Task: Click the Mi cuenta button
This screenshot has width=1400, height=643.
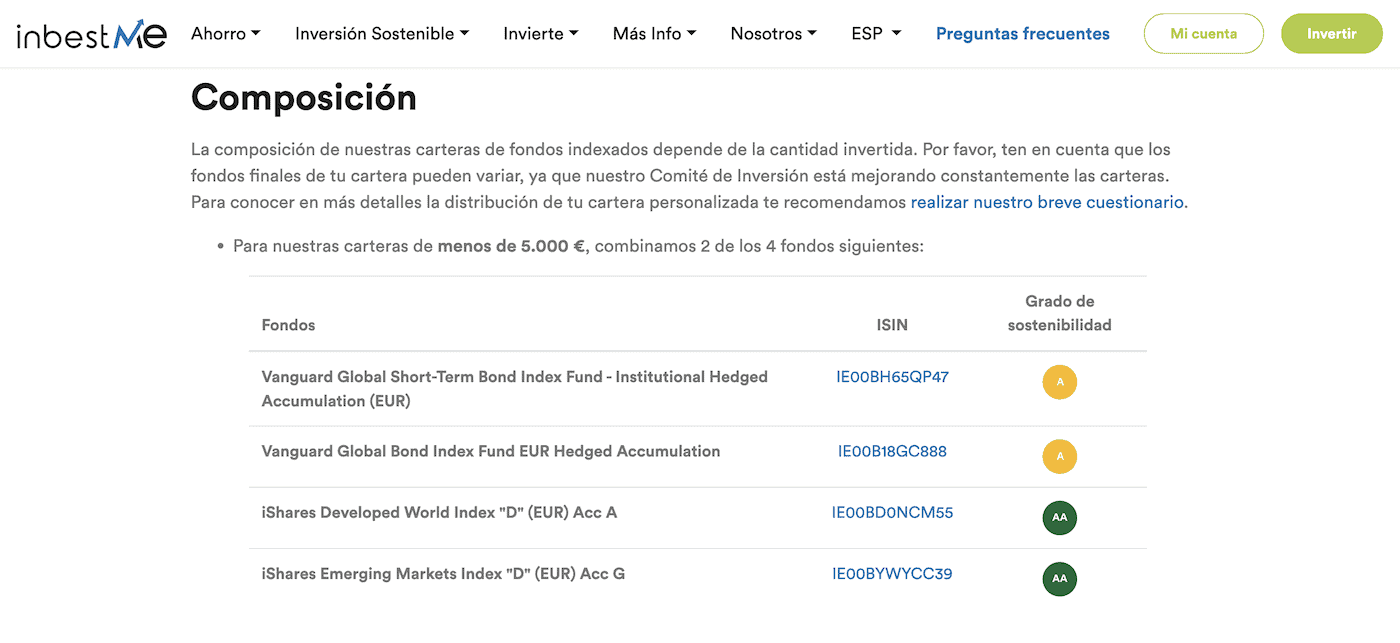Action: [1204, 33]
